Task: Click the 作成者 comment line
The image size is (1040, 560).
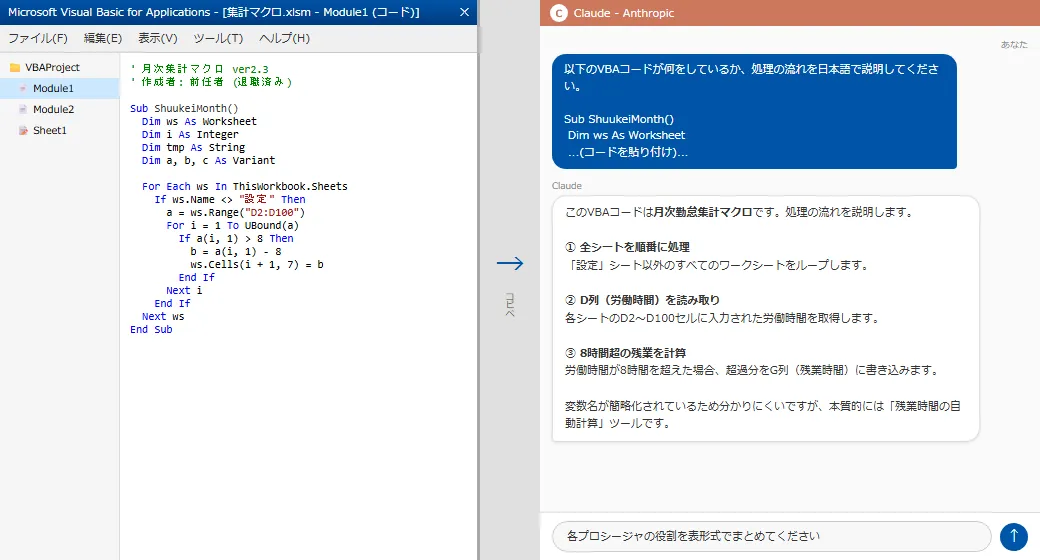Action: pos(211,82)
